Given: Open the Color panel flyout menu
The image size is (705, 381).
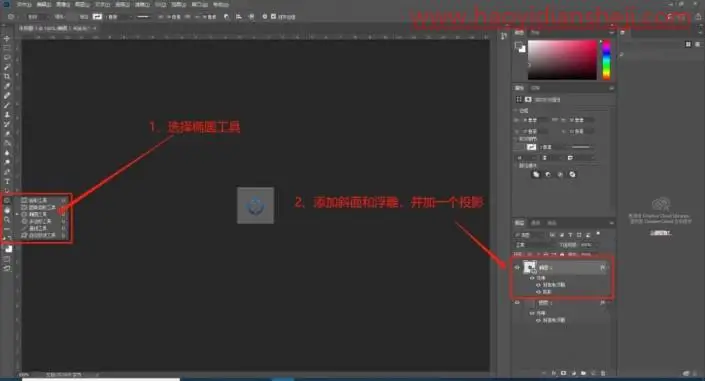Looking at the screenshot, I should [x=611, y=32].
